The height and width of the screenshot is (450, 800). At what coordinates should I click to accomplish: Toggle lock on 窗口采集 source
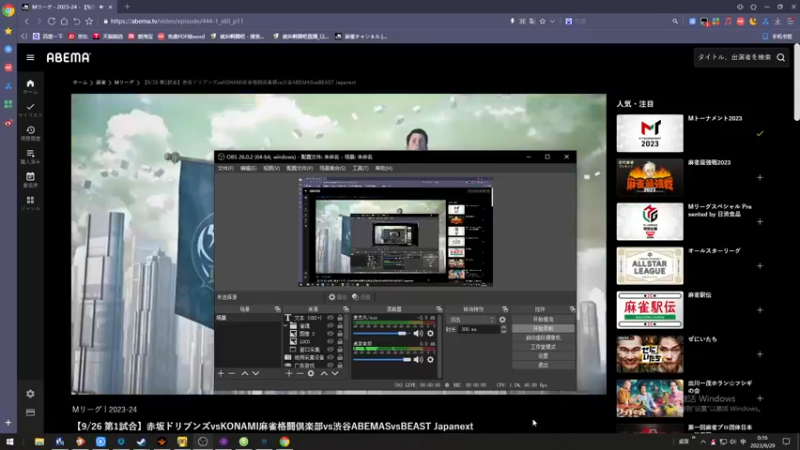(340, 349)
